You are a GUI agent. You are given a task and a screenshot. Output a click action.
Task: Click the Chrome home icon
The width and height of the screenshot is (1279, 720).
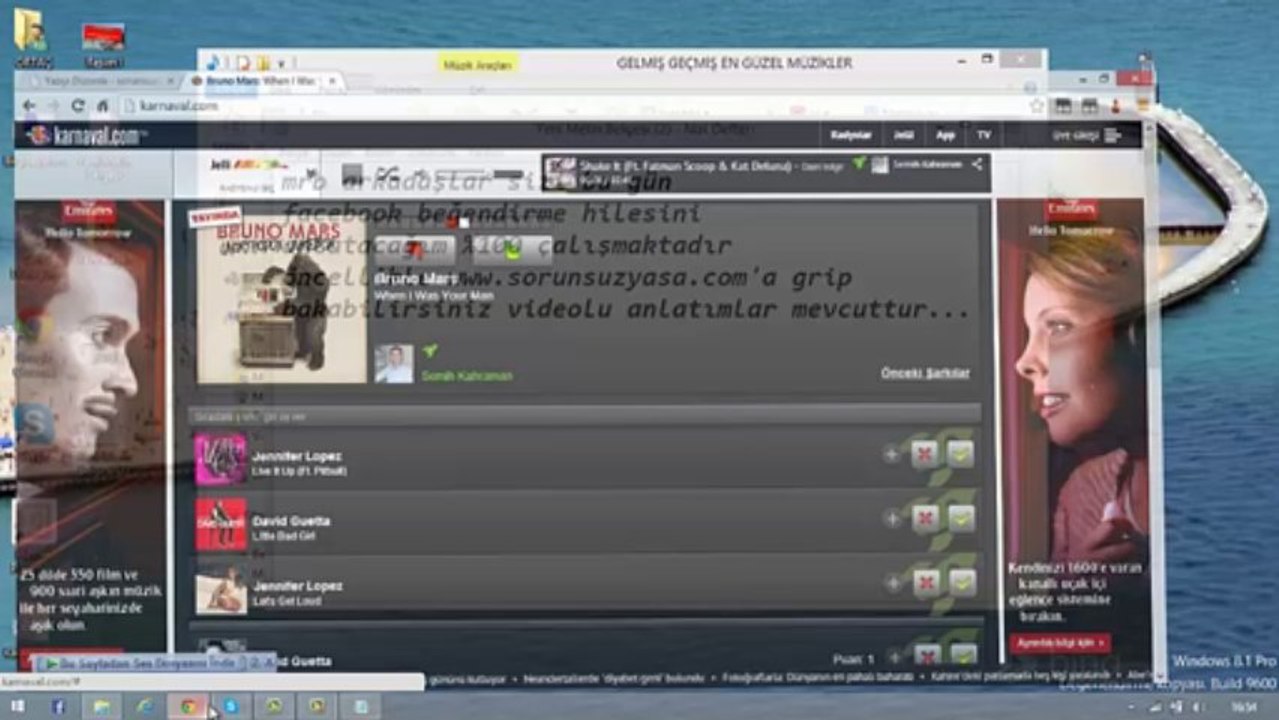[x=102, y=105]
